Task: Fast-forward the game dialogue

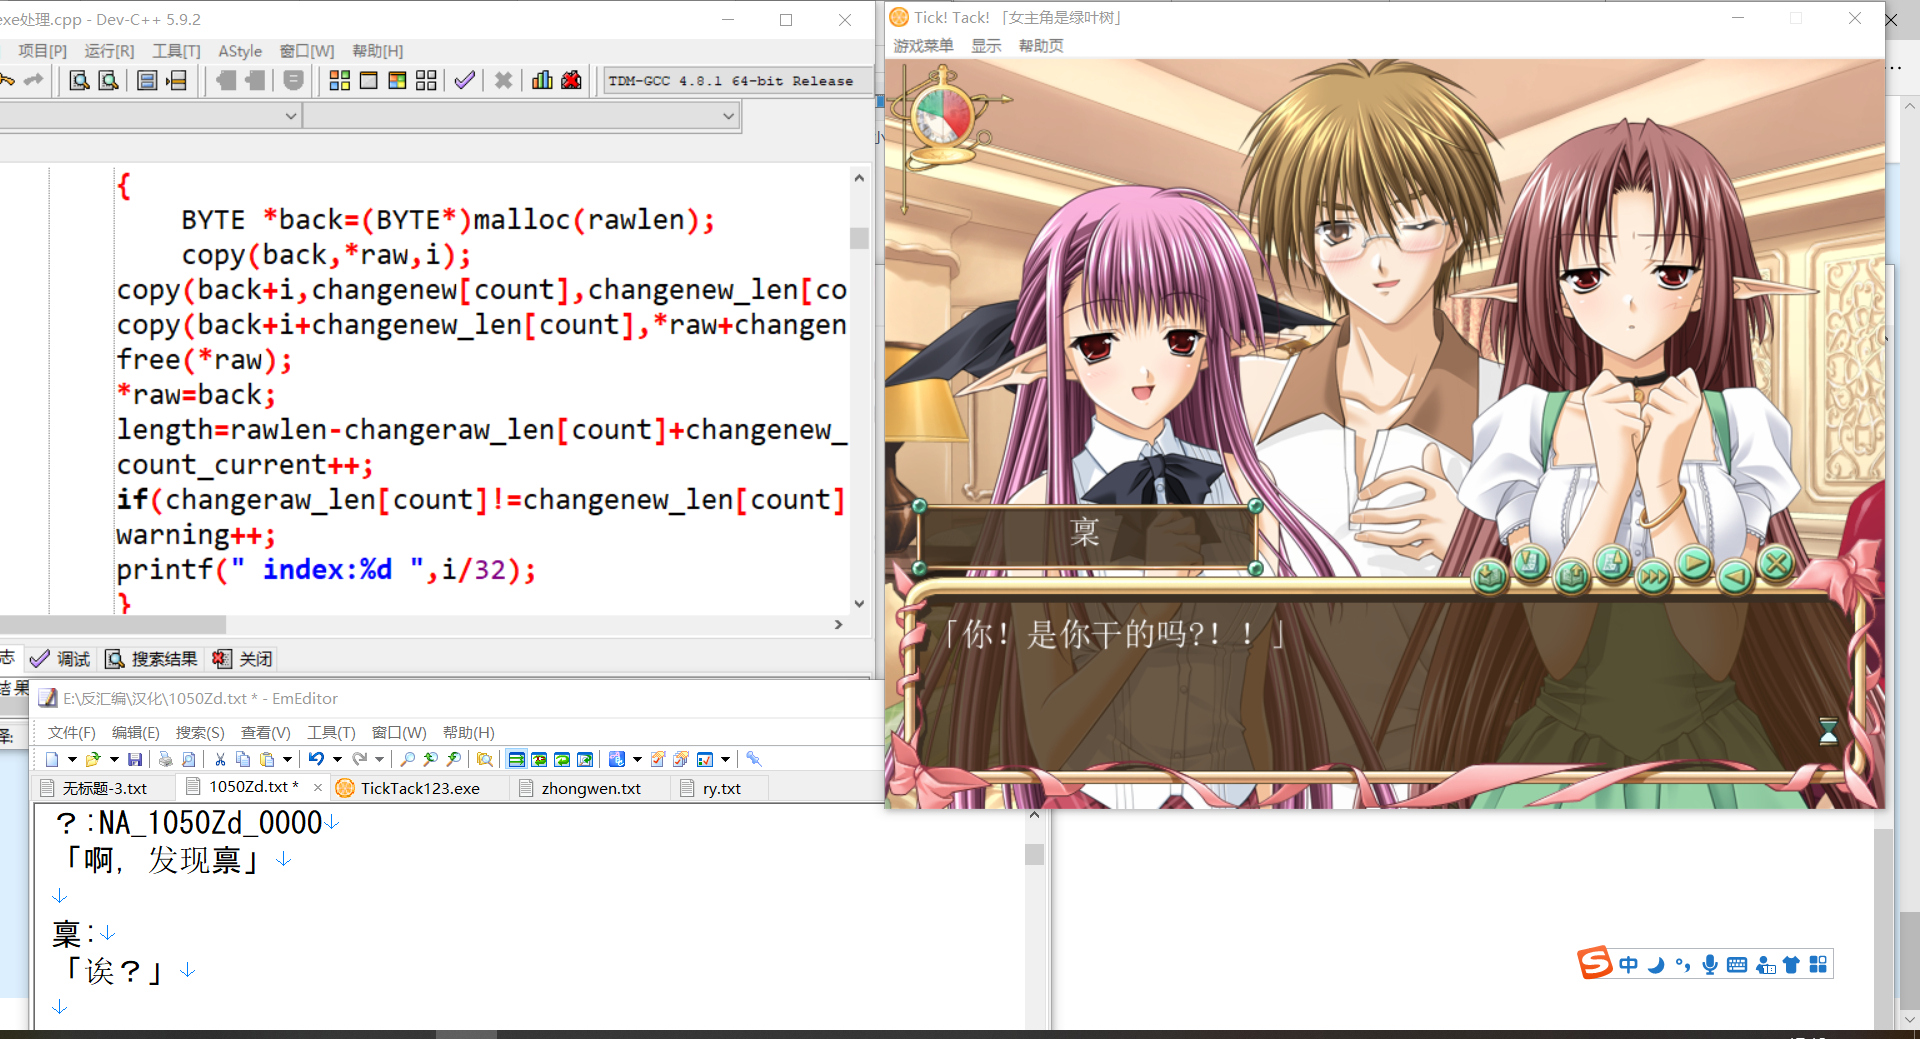Action: tap(1653, 577)
